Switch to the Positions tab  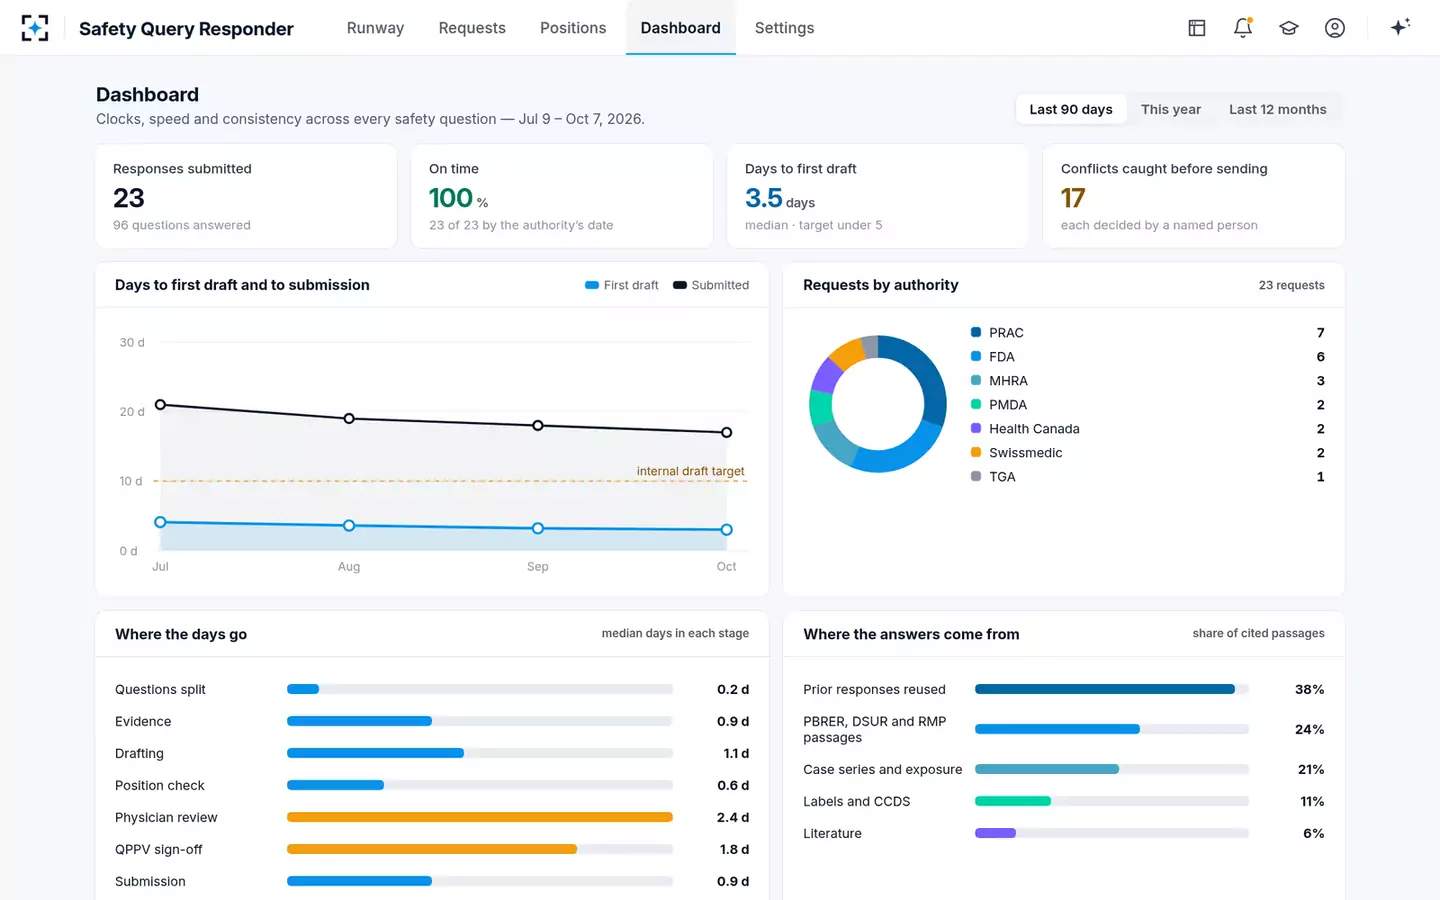click(x=573, y=28)
